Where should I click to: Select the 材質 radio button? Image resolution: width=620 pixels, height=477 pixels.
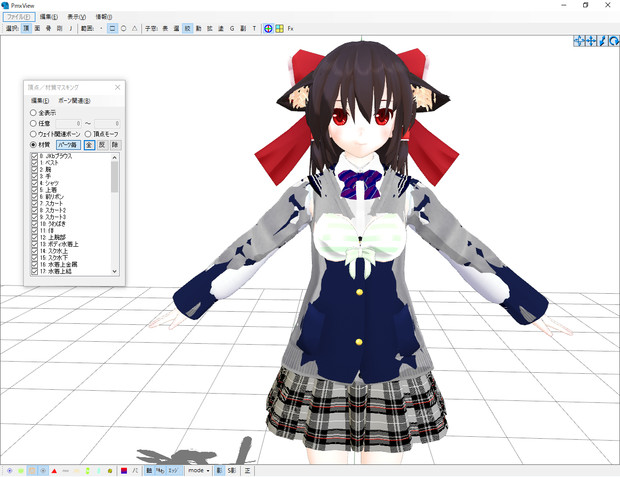coord(33,145)
